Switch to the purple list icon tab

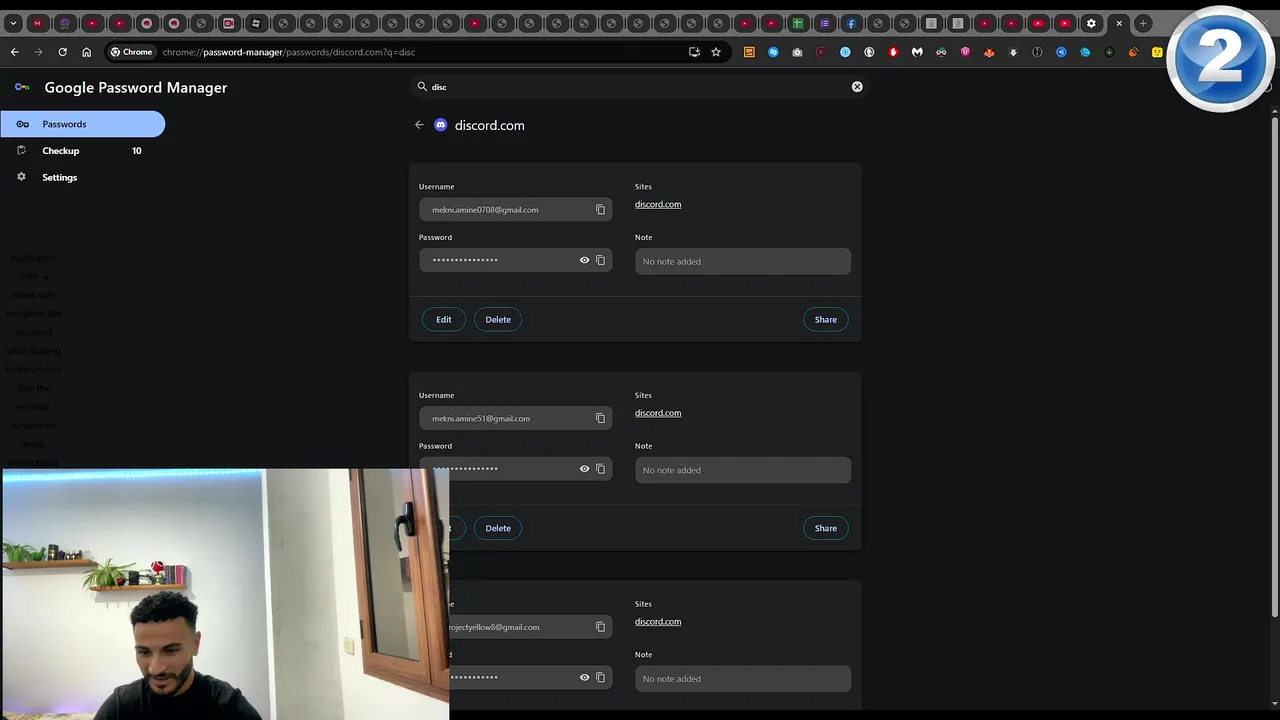[824, 23]
